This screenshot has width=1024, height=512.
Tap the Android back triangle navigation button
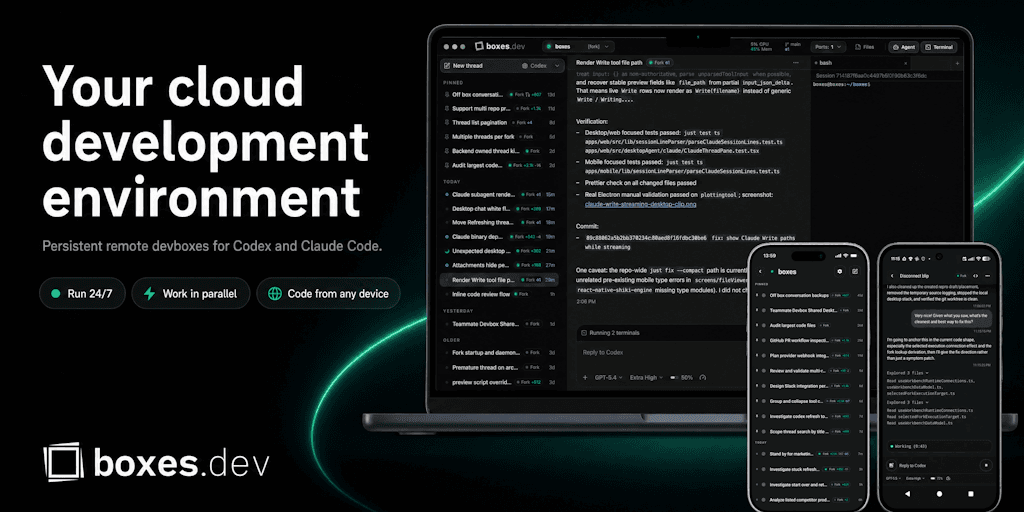(x=909, y=494)
